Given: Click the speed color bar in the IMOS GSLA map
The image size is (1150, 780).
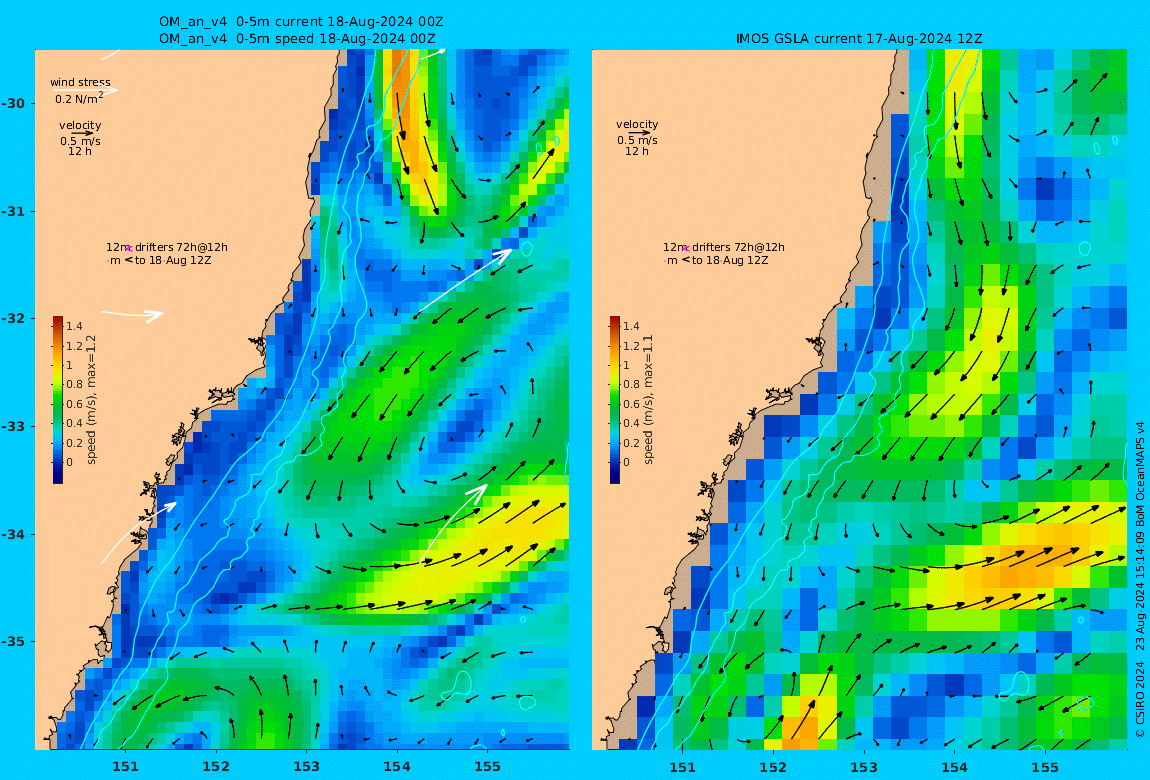Looking at the screenshot, I should click(x=615, y=400).
